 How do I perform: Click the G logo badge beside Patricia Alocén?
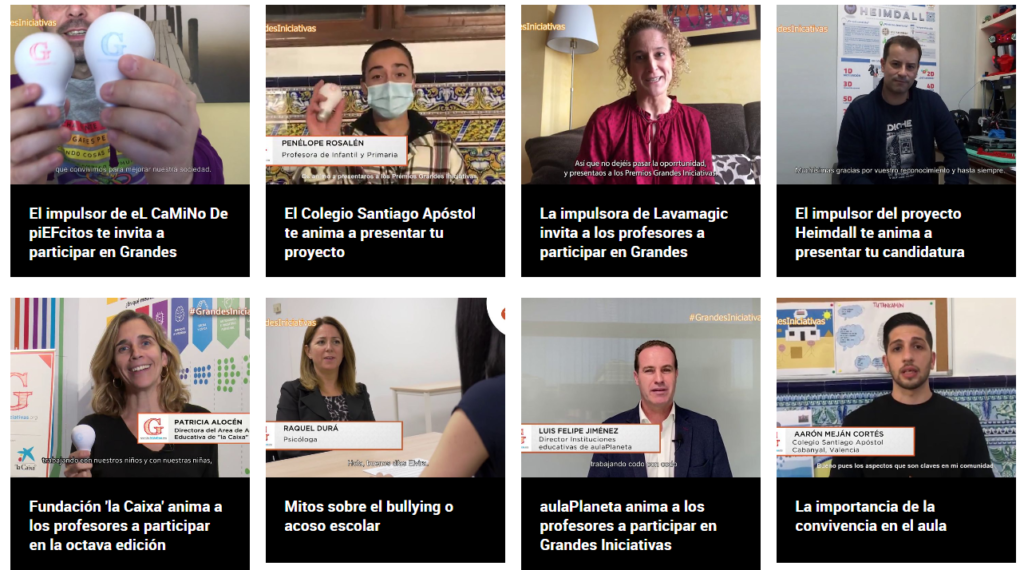tap(153, 428)
